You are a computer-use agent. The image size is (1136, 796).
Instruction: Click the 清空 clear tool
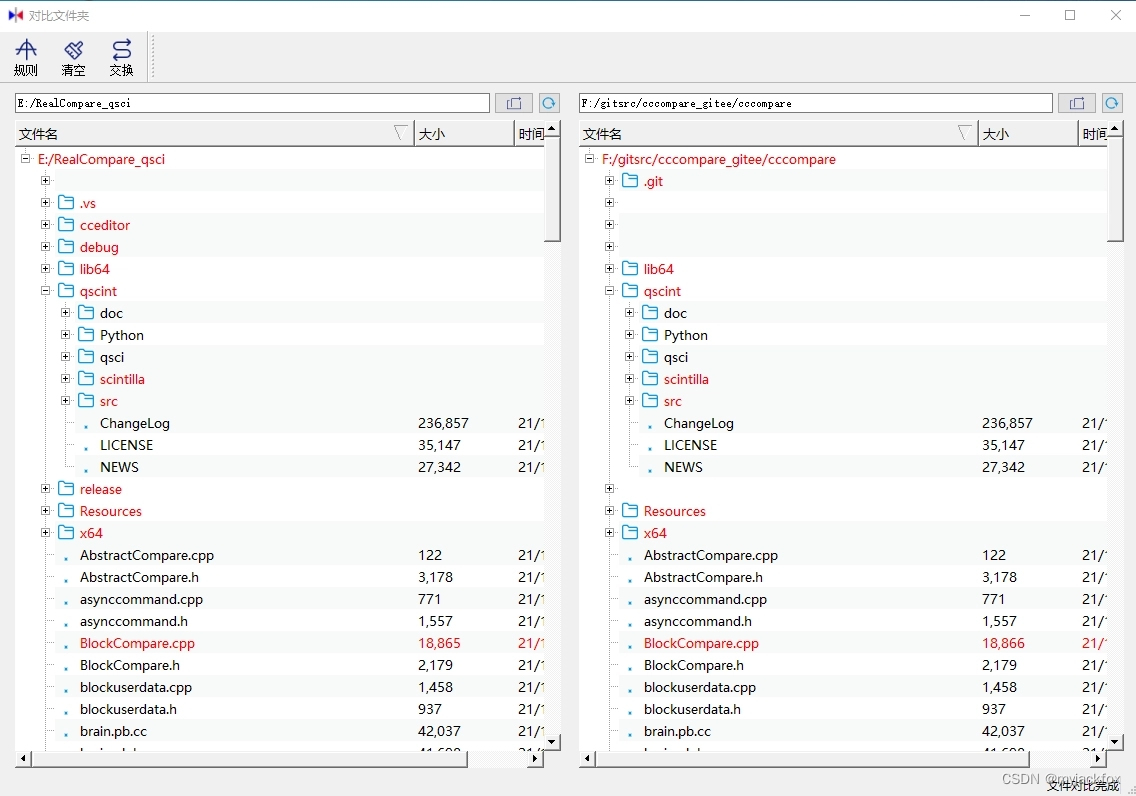click(73, 57)
